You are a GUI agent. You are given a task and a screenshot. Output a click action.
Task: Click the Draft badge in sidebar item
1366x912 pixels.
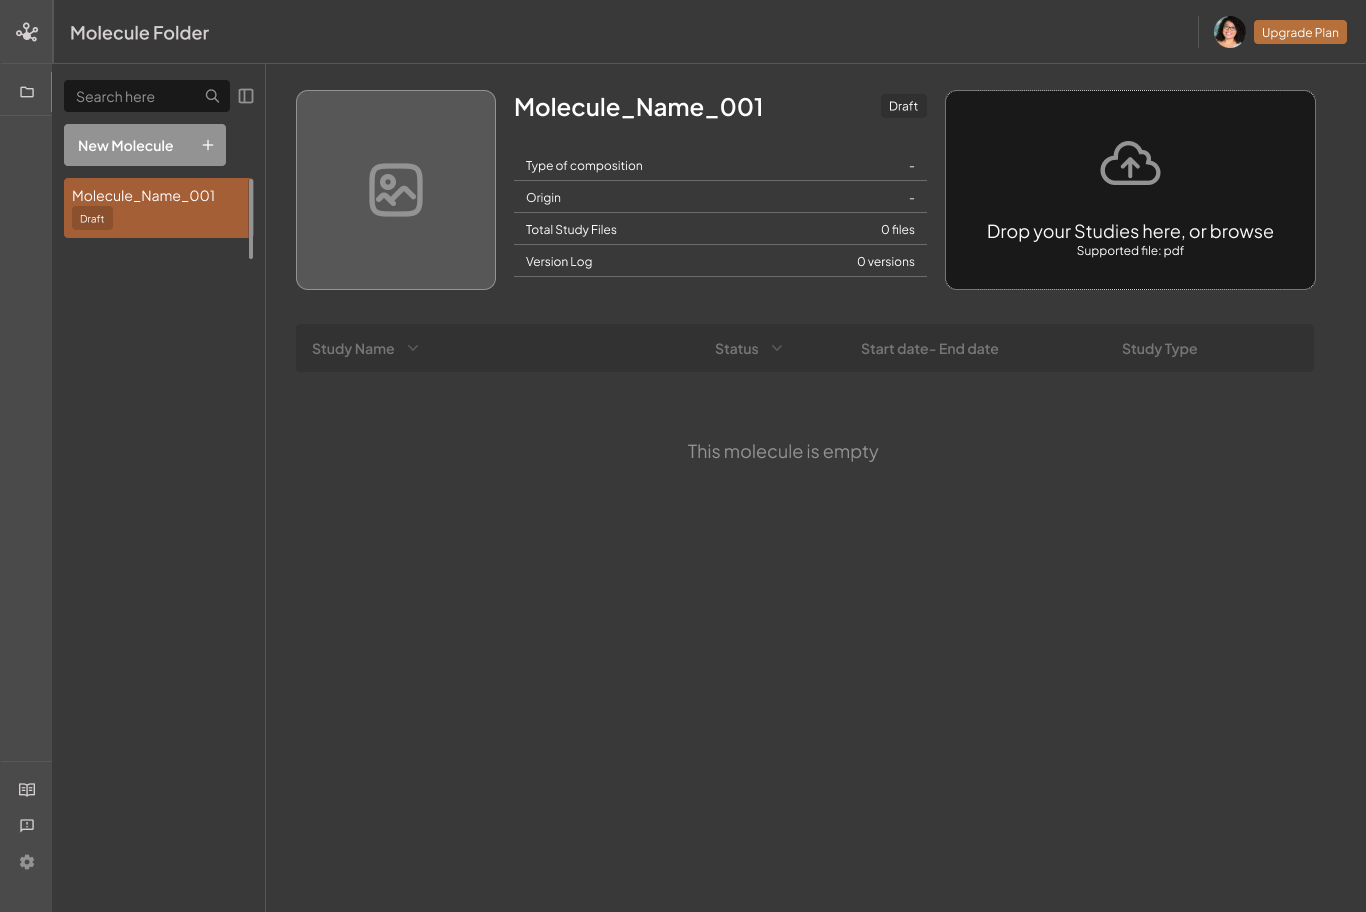[x=92, y=219]
